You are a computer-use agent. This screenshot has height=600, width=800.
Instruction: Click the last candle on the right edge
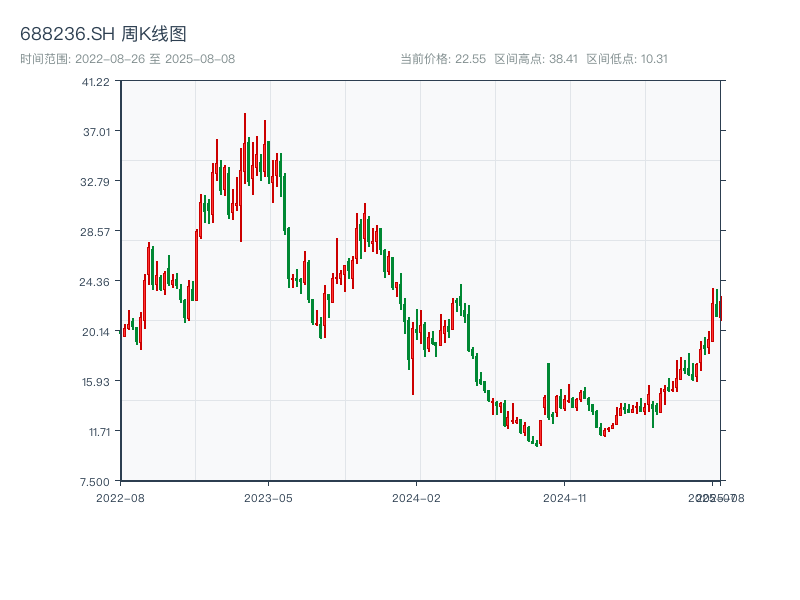coord(720,308)
